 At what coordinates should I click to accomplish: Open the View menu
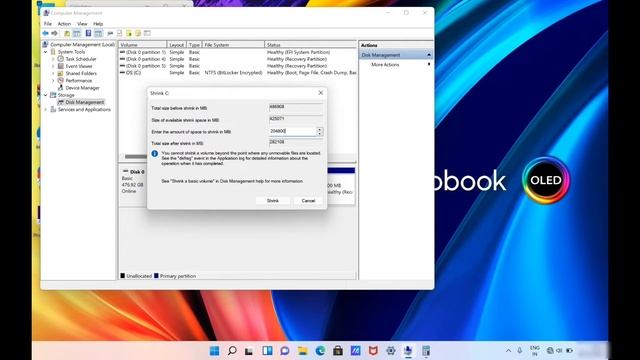coord(82,24)
